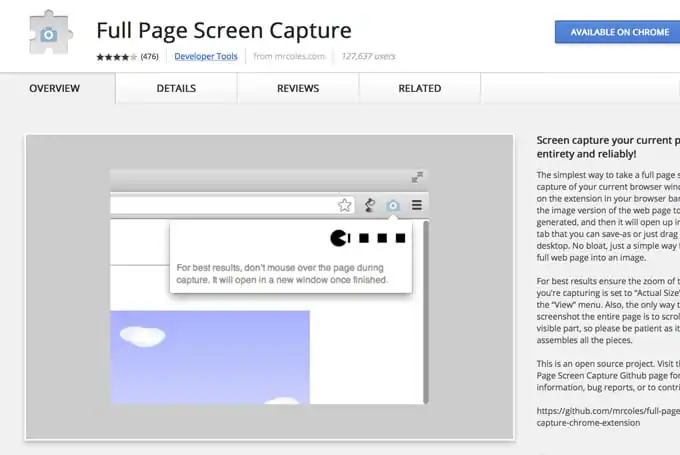680x455 pixels.
Task: Open the Details tab
Action: [176, 88]
